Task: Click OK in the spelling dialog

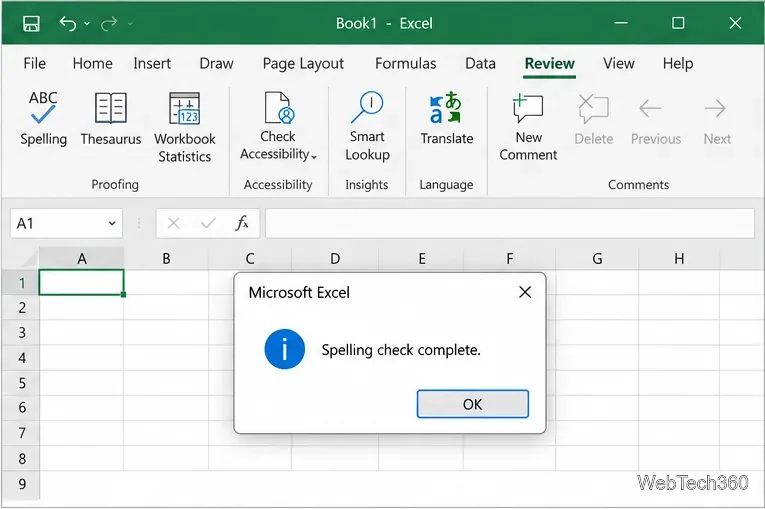Action: point(472,404)
